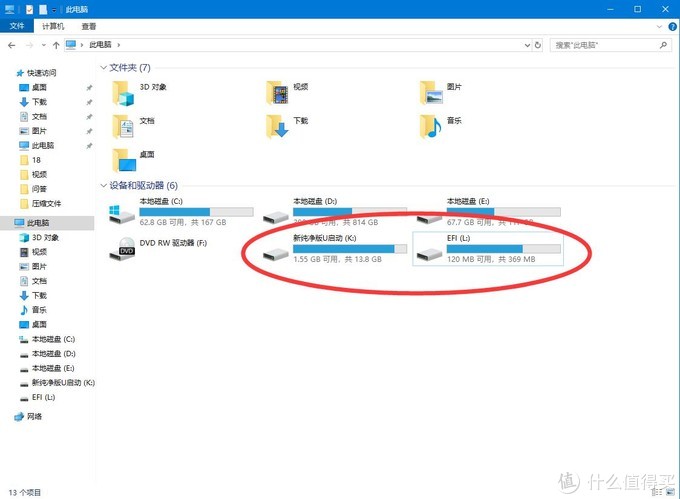The height and width of the screenshot is (499, 680).
Task: Click properties icon in title bar
Action: click(29, 9)
